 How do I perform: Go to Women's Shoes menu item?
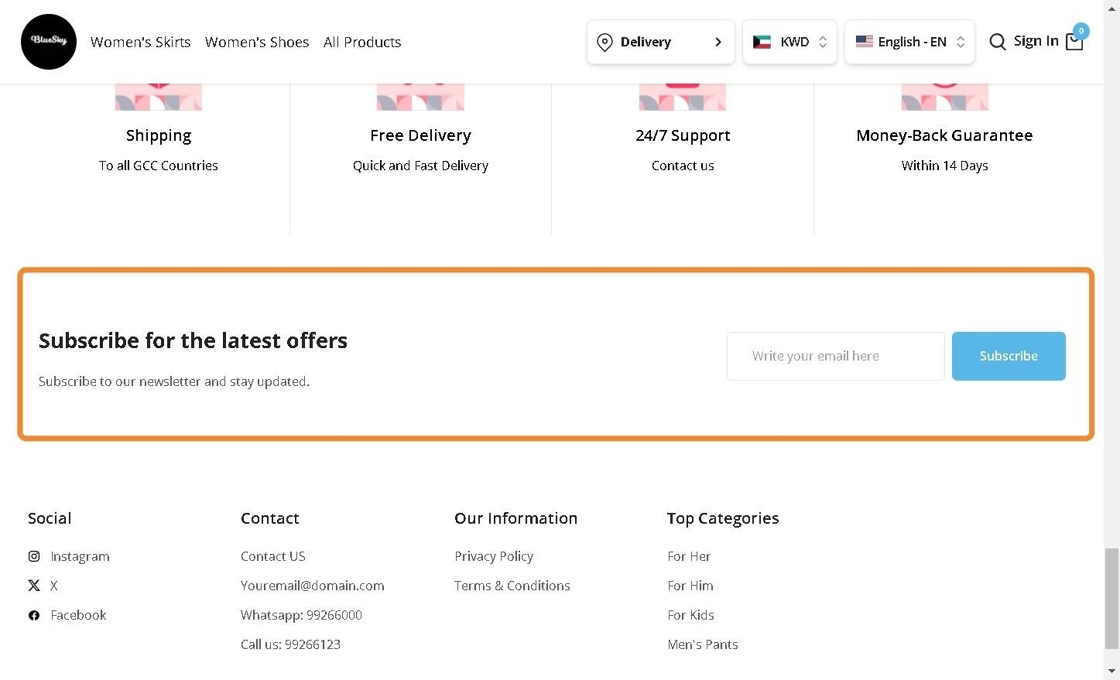click(x=257, y=42)
